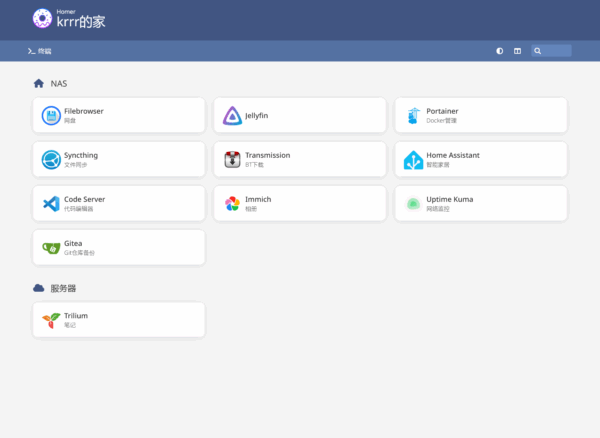Click the Trilium notes icon
Image resolution: width=600 pixels, height=438 pixels.
coord(51,320)
